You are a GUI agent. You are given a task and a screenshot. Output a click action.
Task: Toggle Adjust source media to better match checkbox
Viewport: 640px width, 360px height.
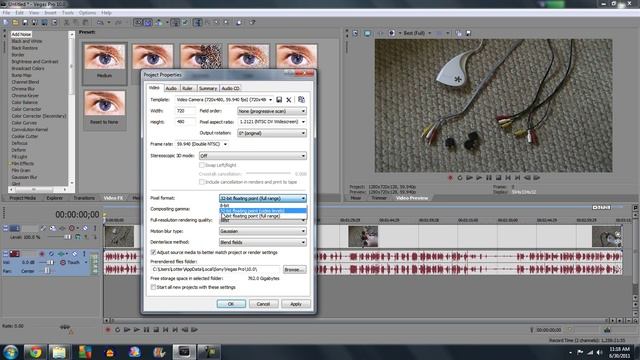pos(153,252)
